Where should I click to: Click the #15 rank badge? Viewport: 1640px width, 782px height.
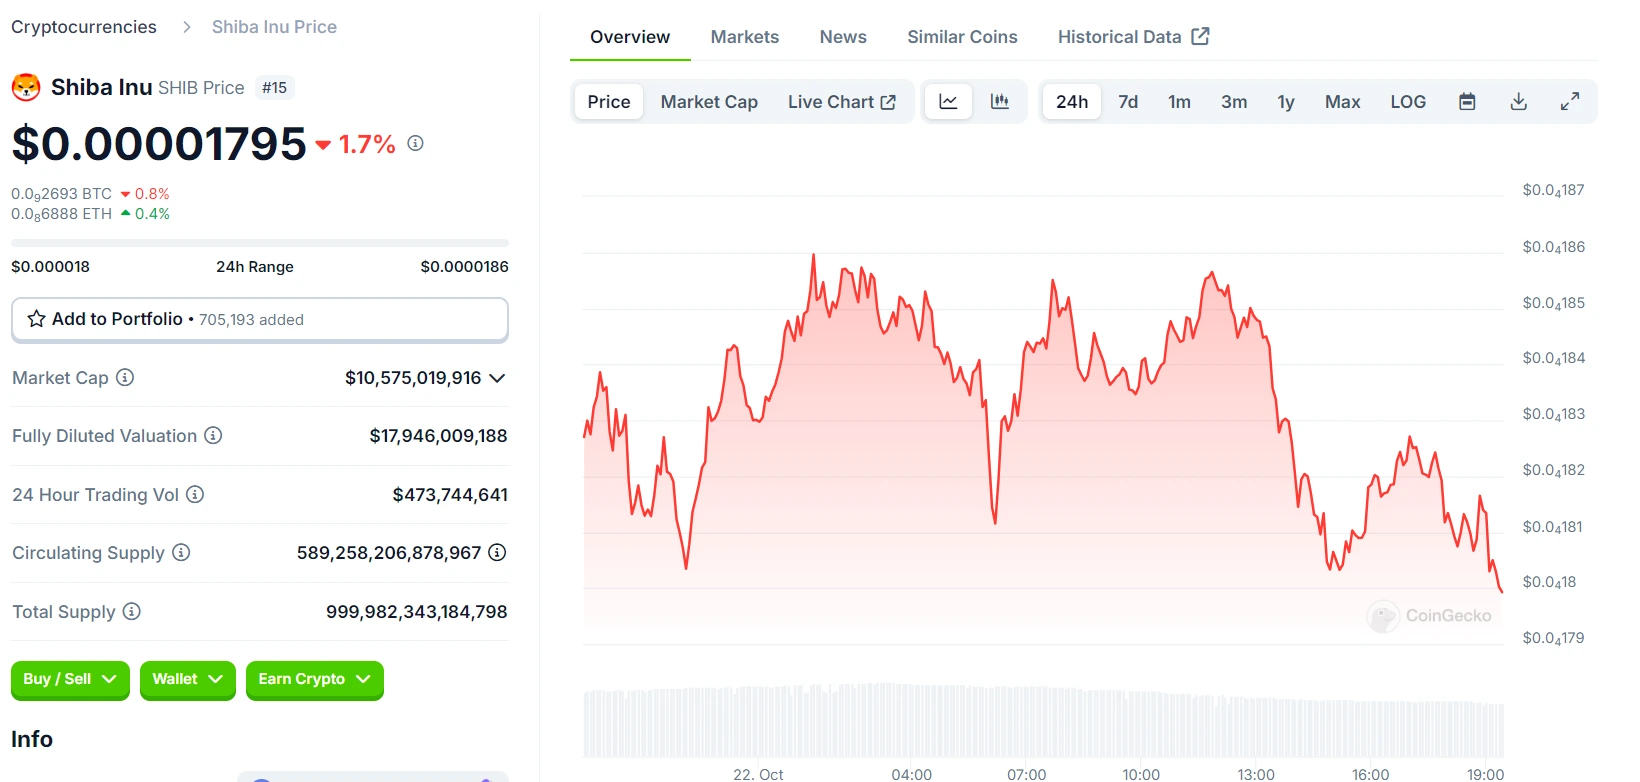(x=275, y=88)
